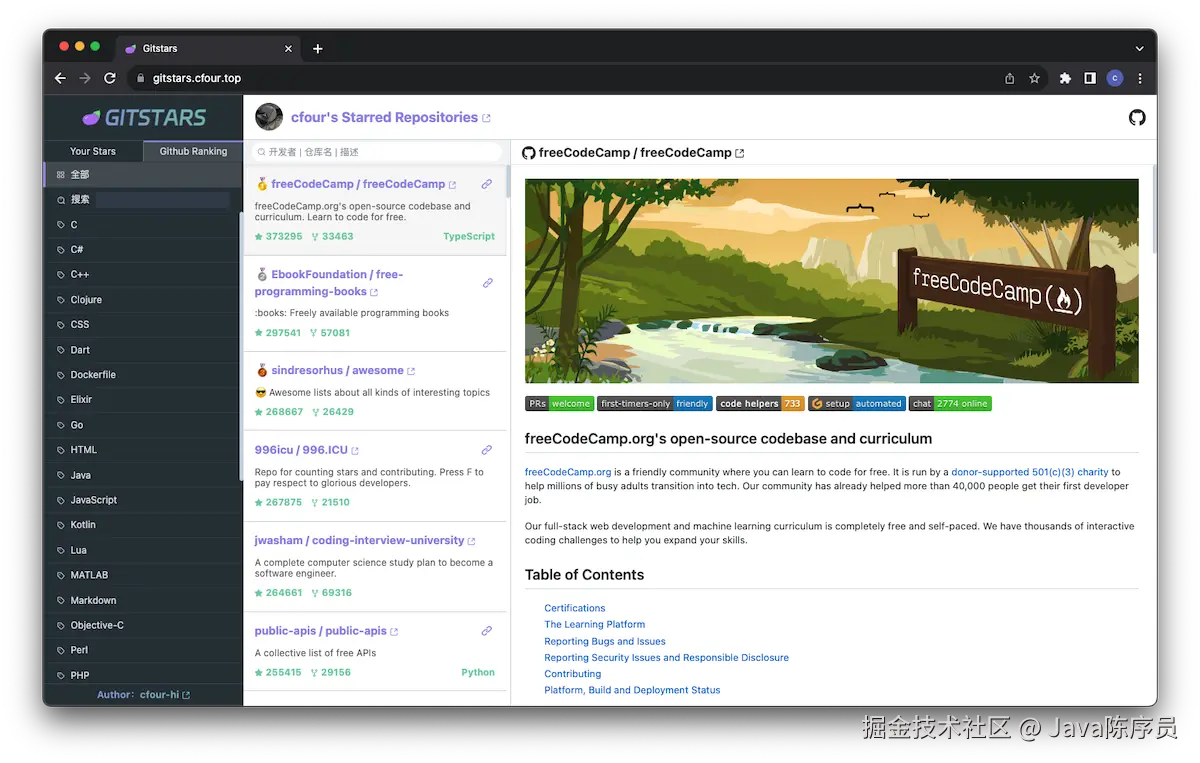The width and height of the screenshot is (1200, 763).
Task: Filter by the Go tag
Action: (143, 425)
